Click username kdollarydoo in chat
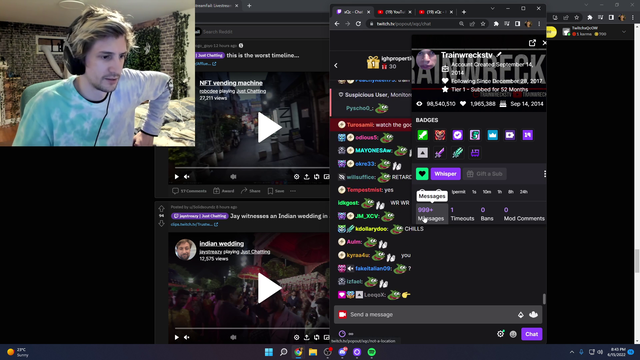Viewport: 640px width, 360px height. pyautogui.click(x=371, y=229)
